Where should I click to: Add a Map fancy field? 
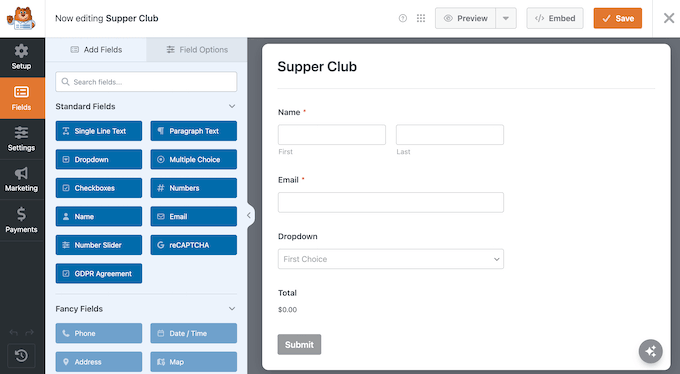click(x=193, y=362)
